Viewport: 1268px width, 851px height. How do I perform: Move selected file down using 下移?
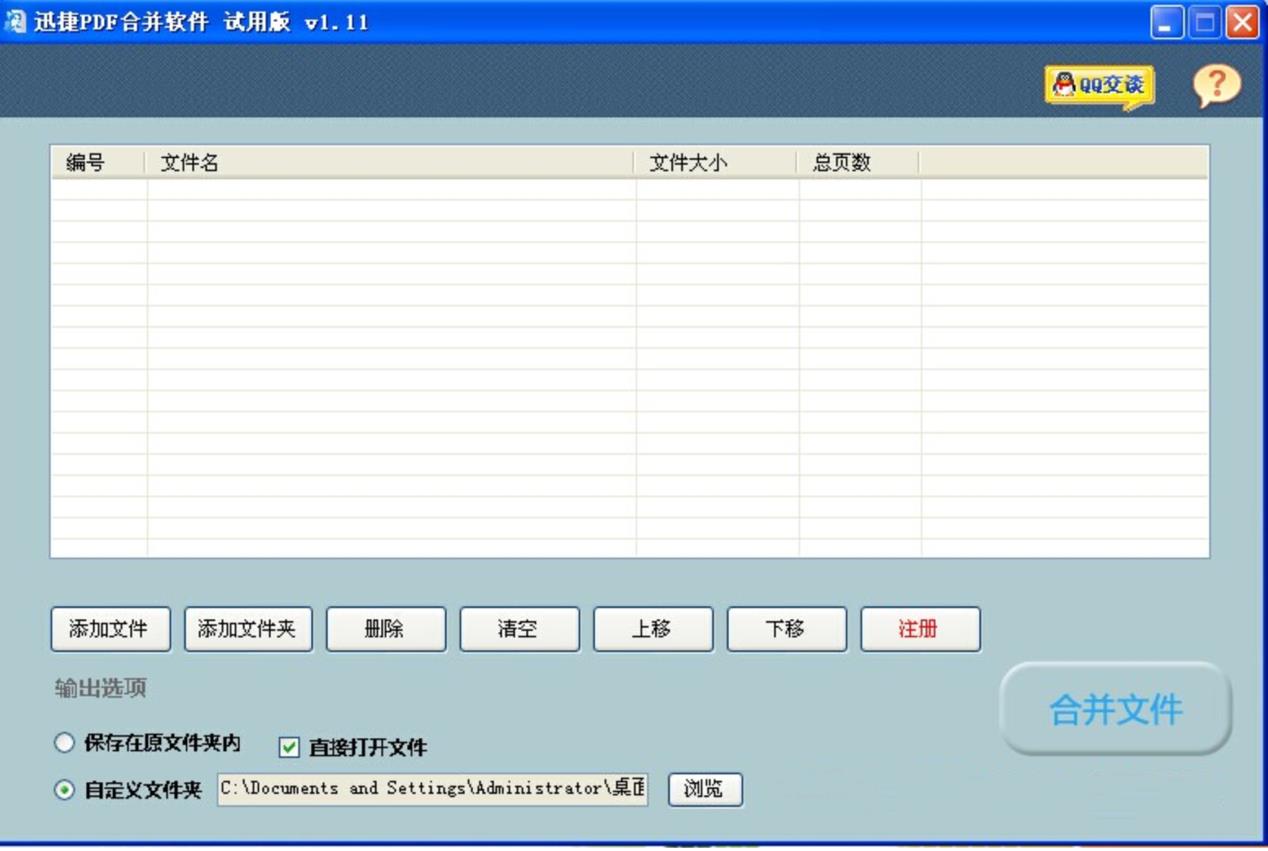tap(786, 629)
